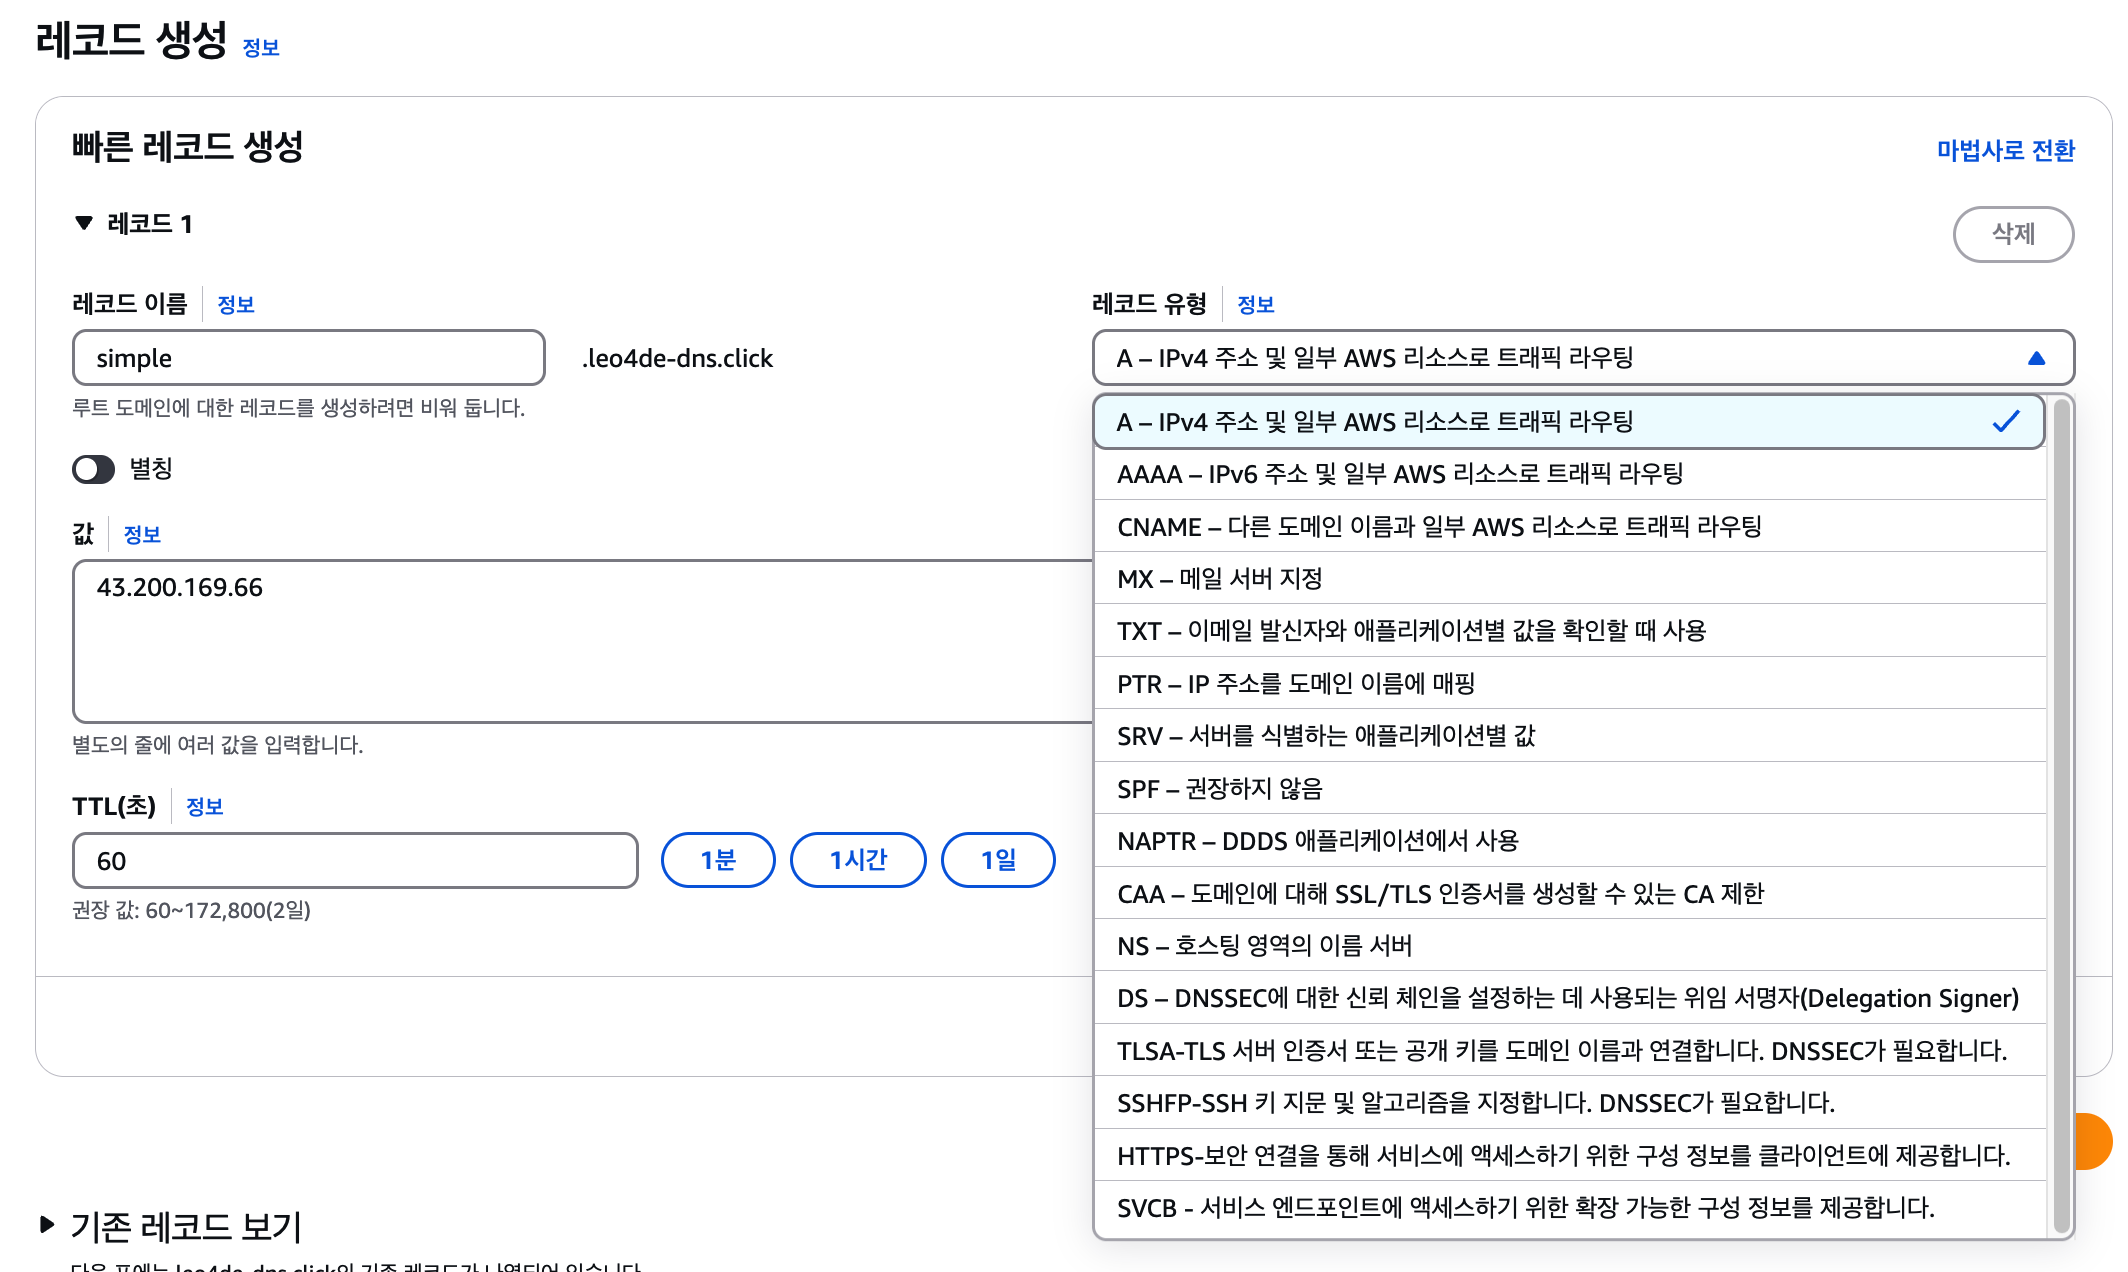Toggle the 별칭 alias switch
2128x1272 pixels.
tap(94, 469)
